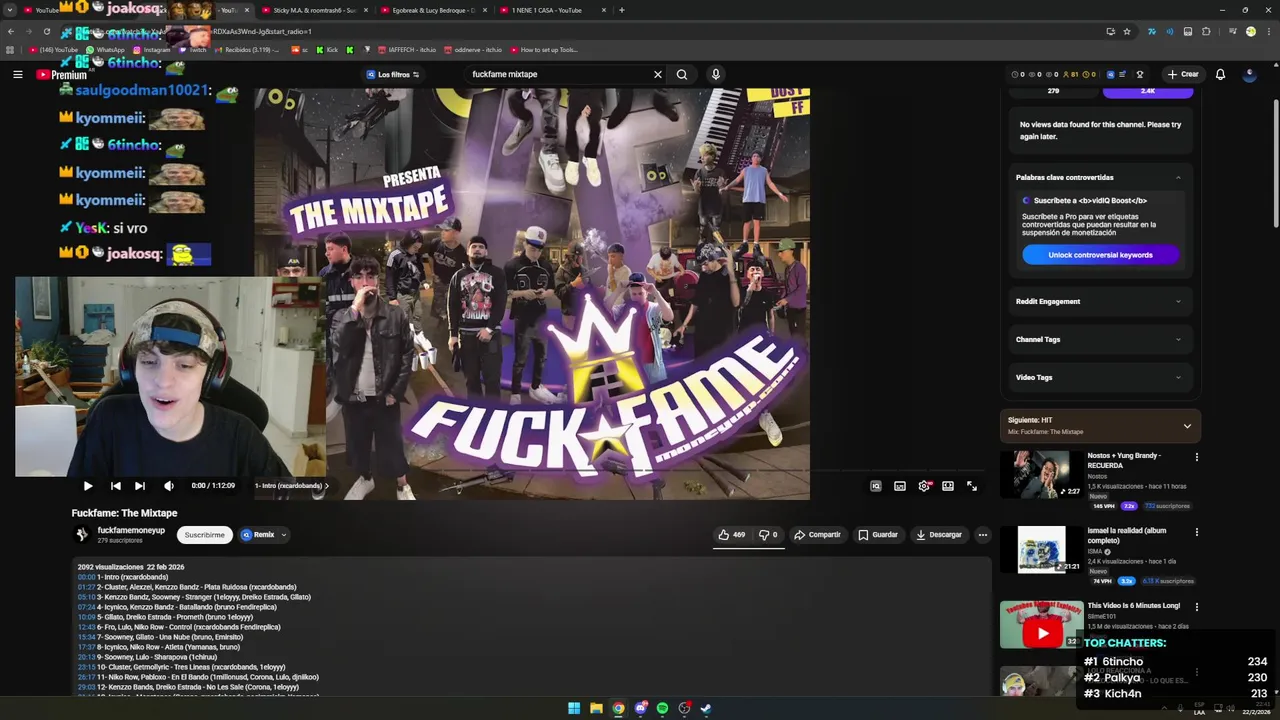Open File Explorer from the taskbar
The image size is (1280, 720).
coord(596,708)
